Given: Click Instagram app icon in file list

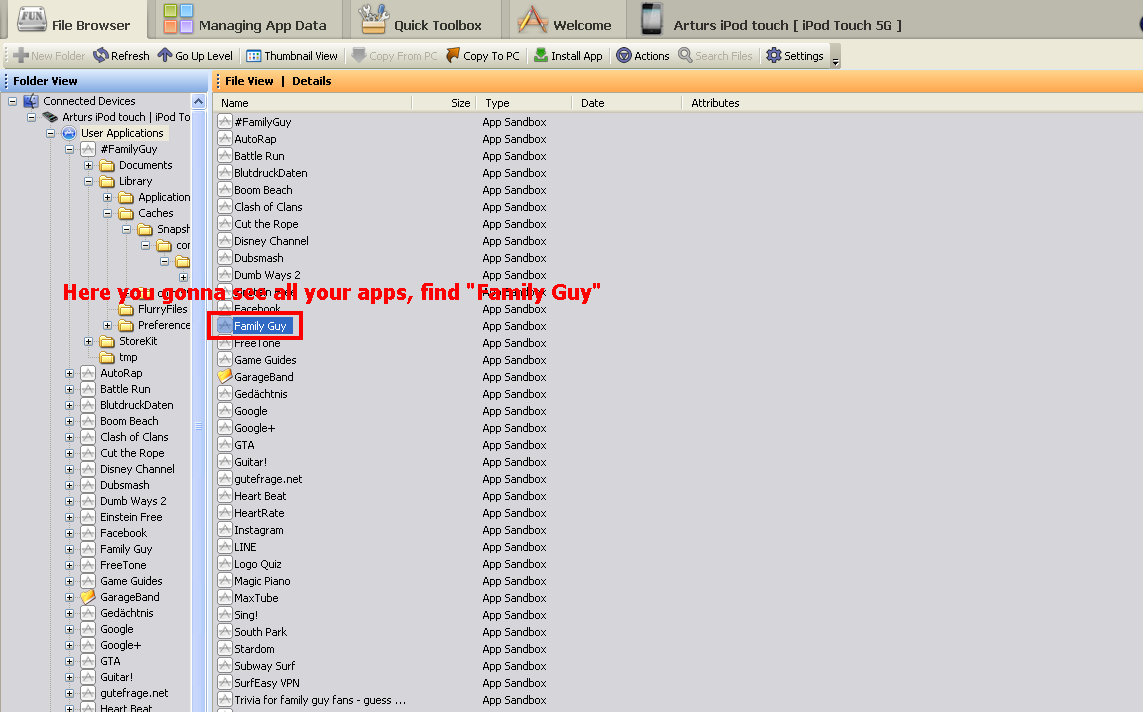Looking at the screenshot, I should [x=225, y=530].
